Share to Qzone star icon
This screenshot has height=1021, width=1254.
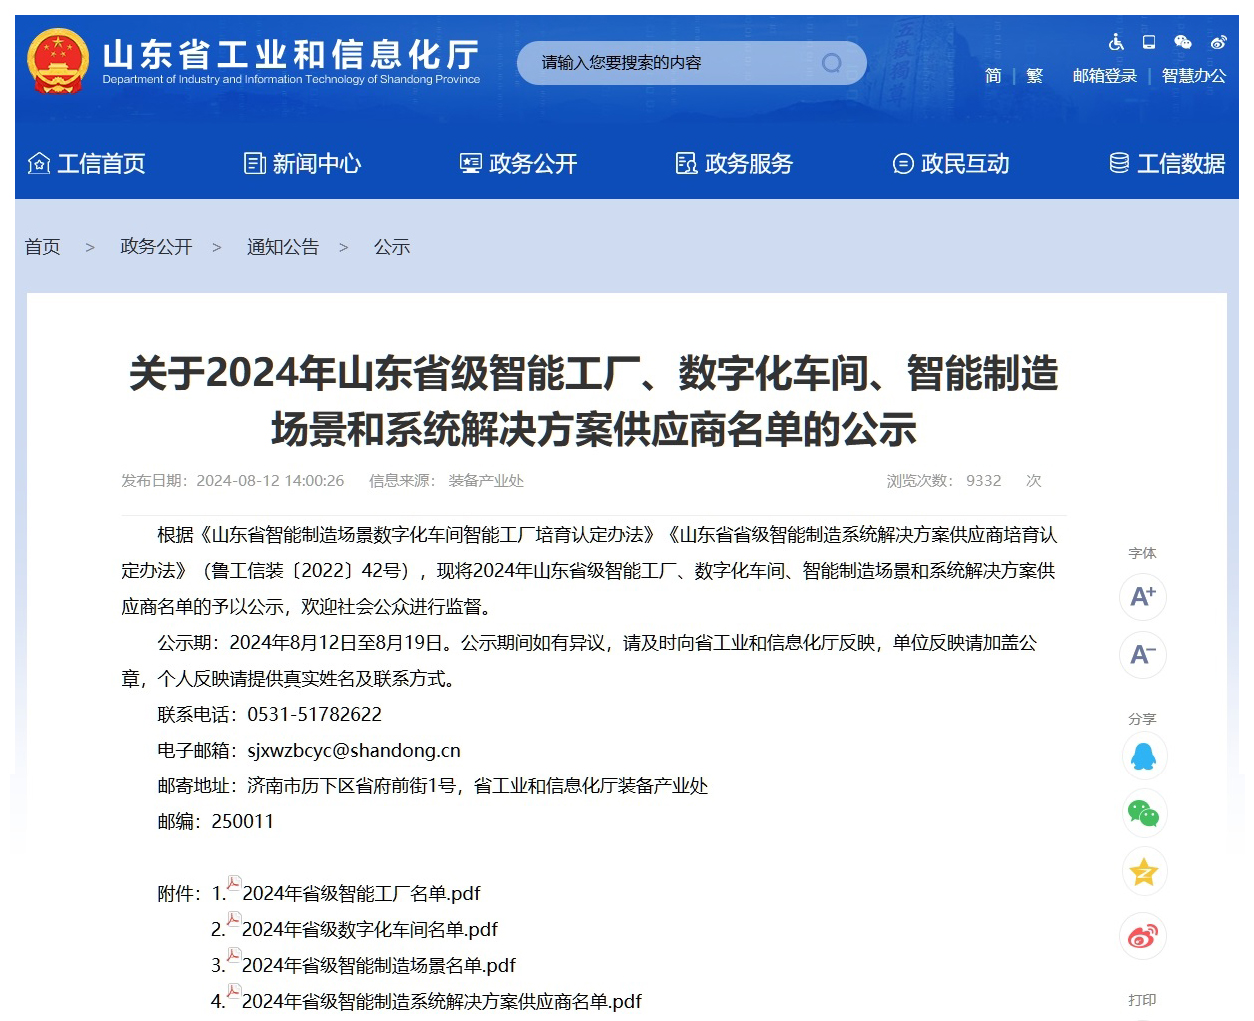(1143, 872)
